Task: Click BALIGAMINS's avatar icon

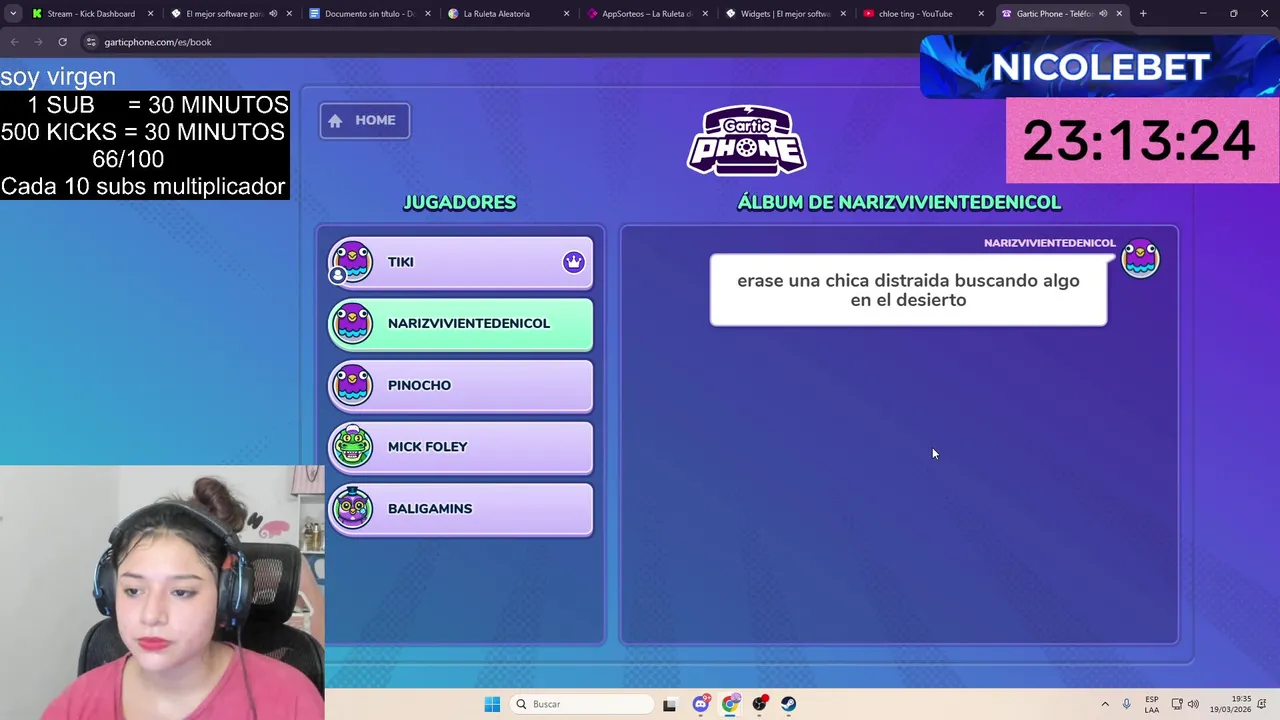Action: click(352, 508)
